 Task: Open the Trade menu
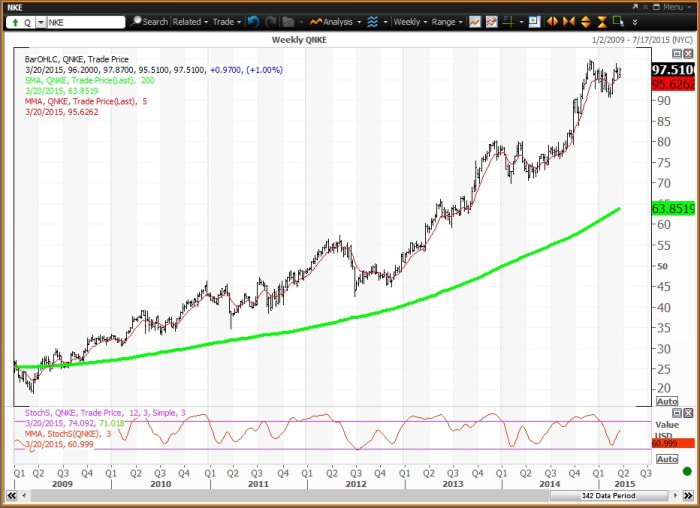[225, 21]
